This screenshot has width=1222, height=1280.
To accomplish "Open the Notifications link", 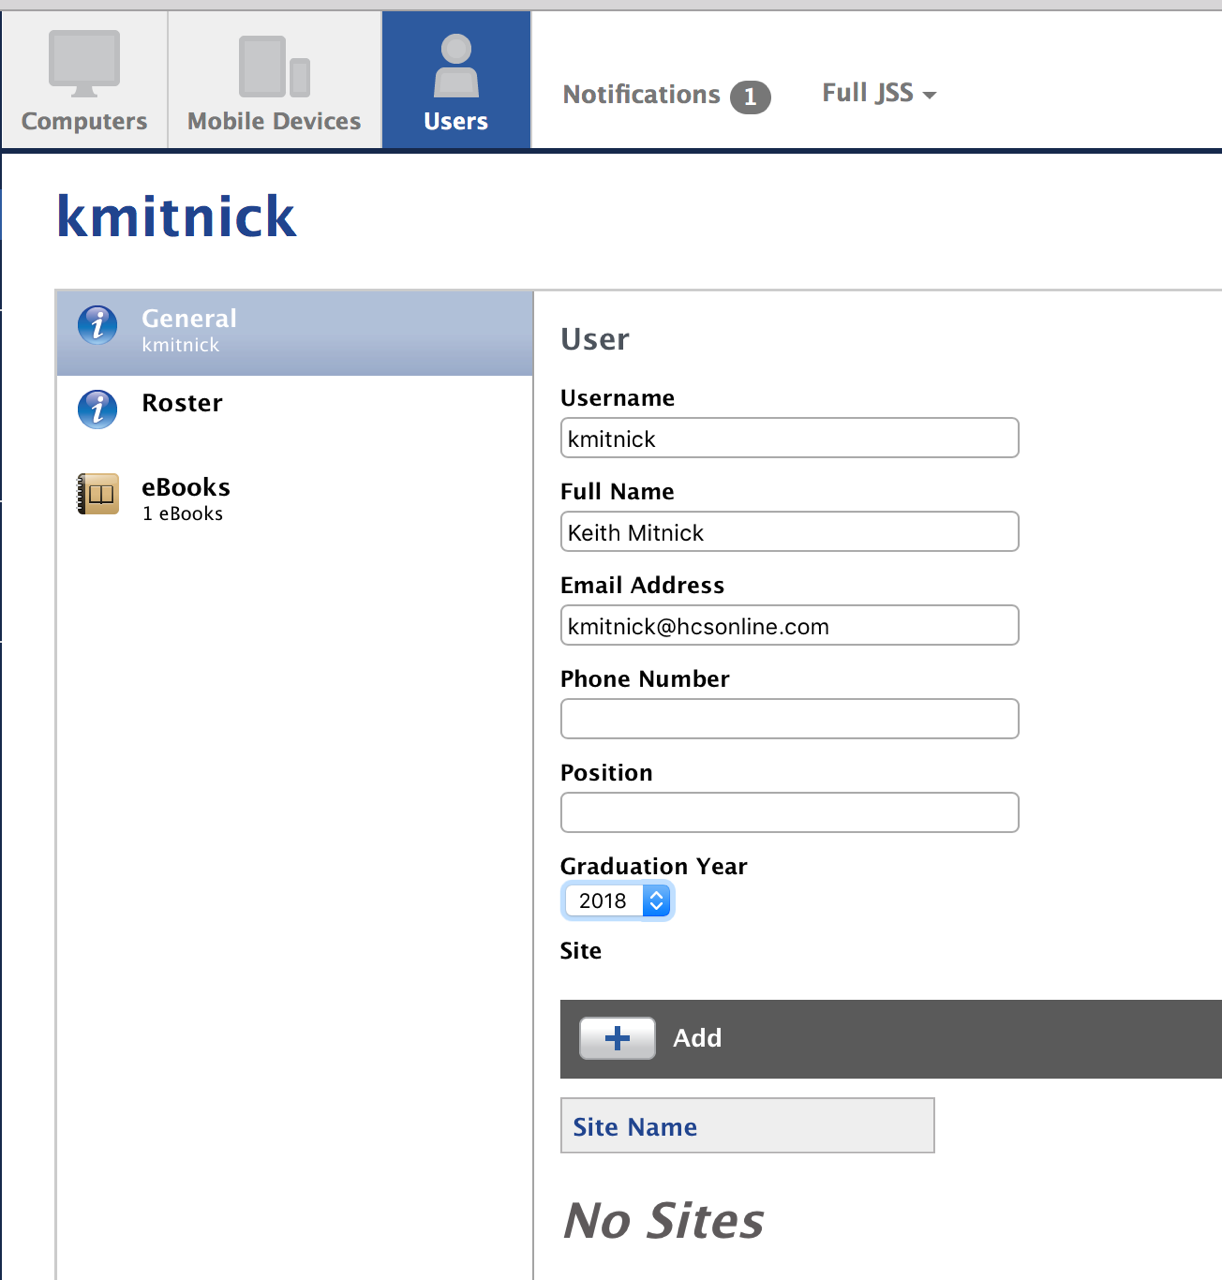I will click(641, 94).
